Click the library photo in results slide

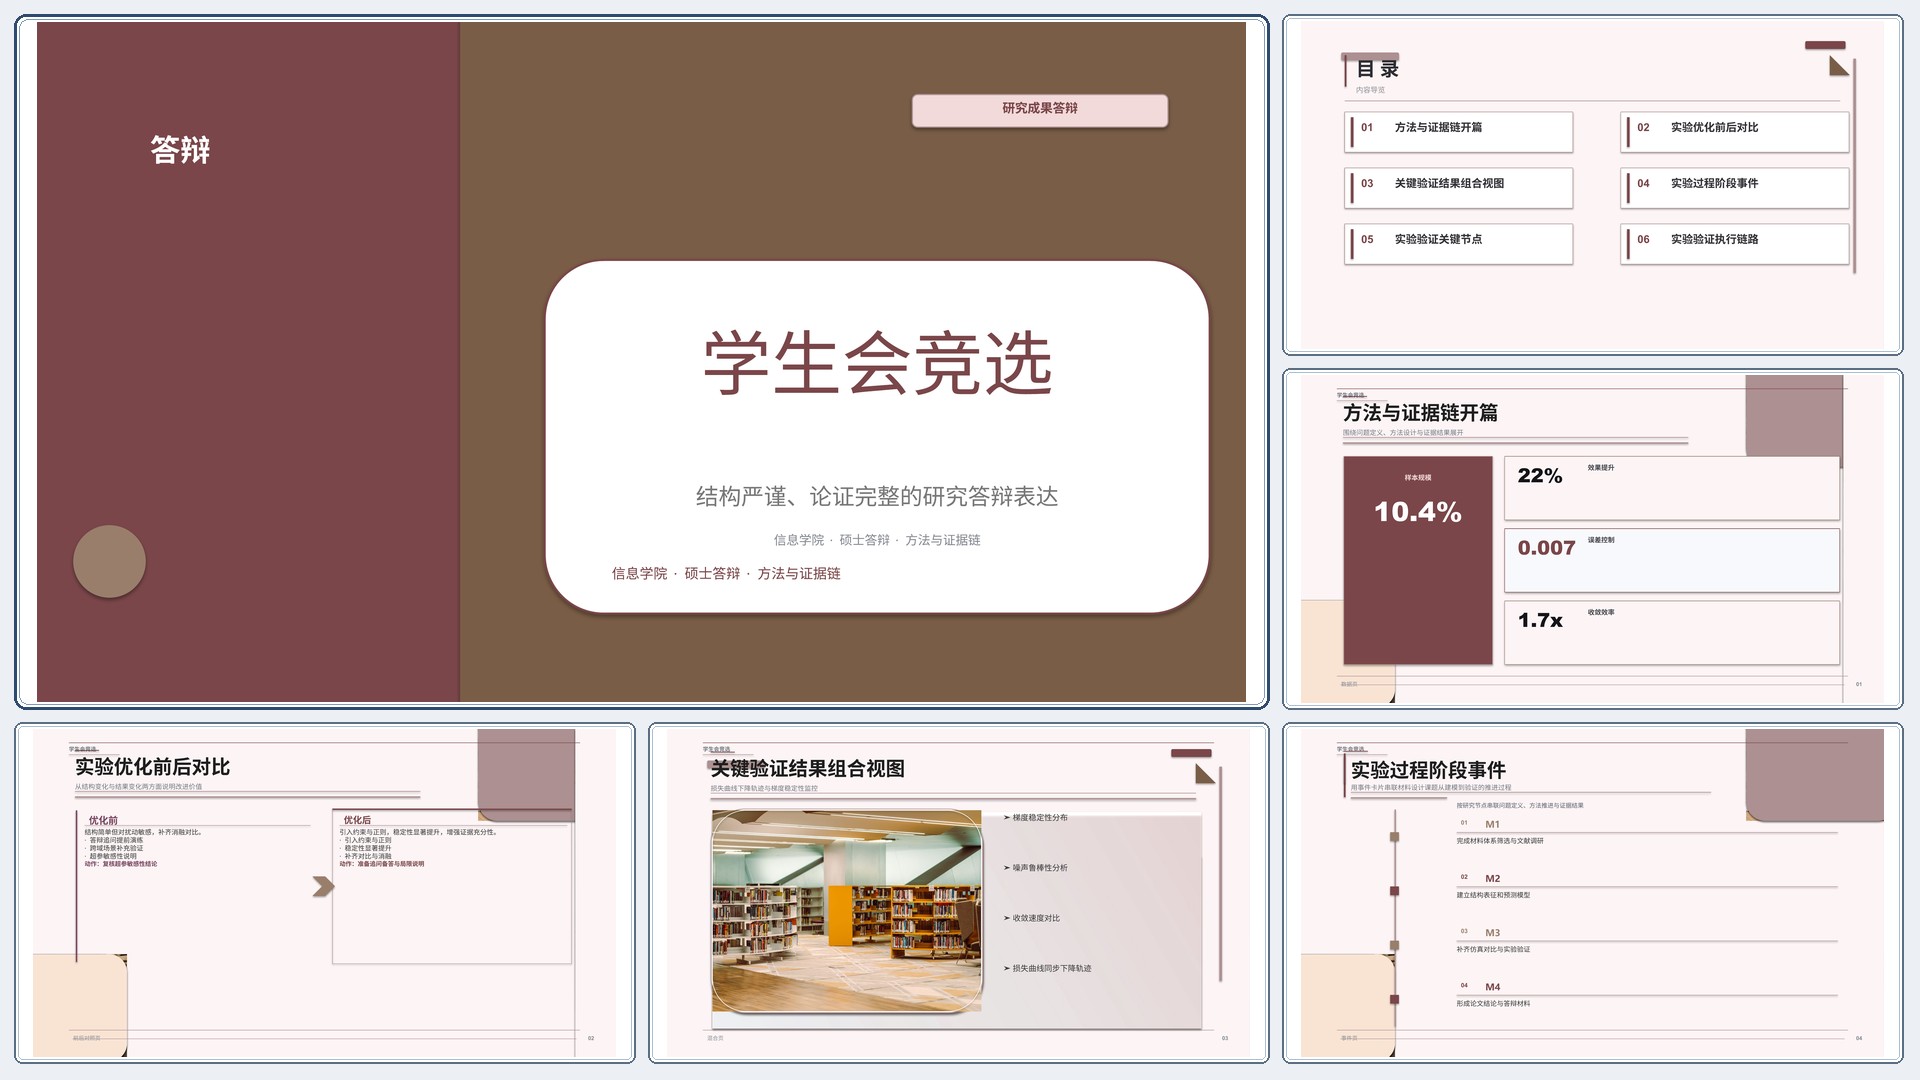(847, 912)
